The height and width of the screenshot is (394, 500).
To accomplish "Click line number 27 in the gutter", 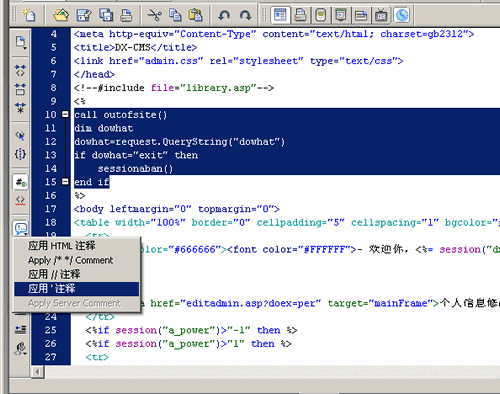I will pyautogui.click(x=51, y=357).
